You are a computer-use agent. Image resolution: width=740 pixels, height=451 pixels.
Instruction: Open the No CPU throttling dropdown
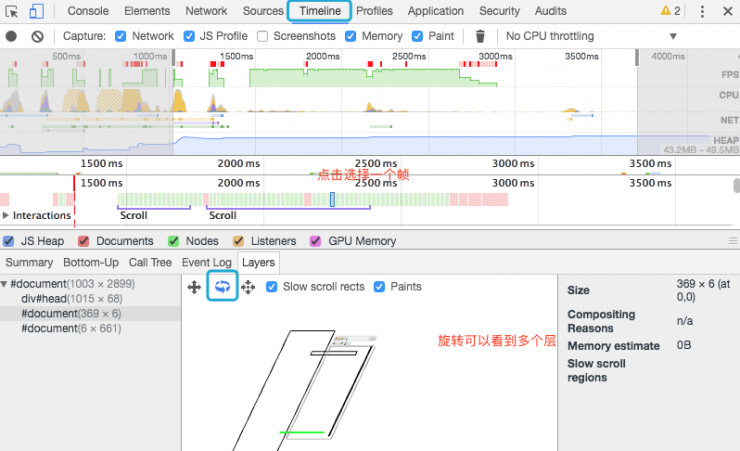click(x=590, y=36)
